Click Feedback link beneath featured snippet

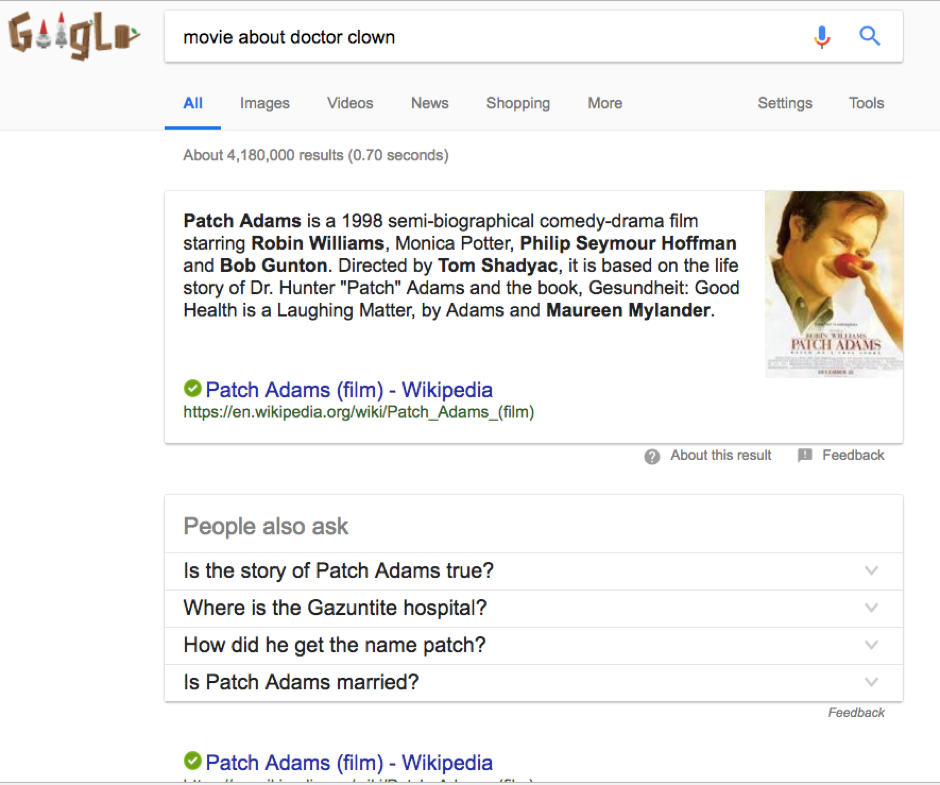pyautogui.click(x=853, y=455)
